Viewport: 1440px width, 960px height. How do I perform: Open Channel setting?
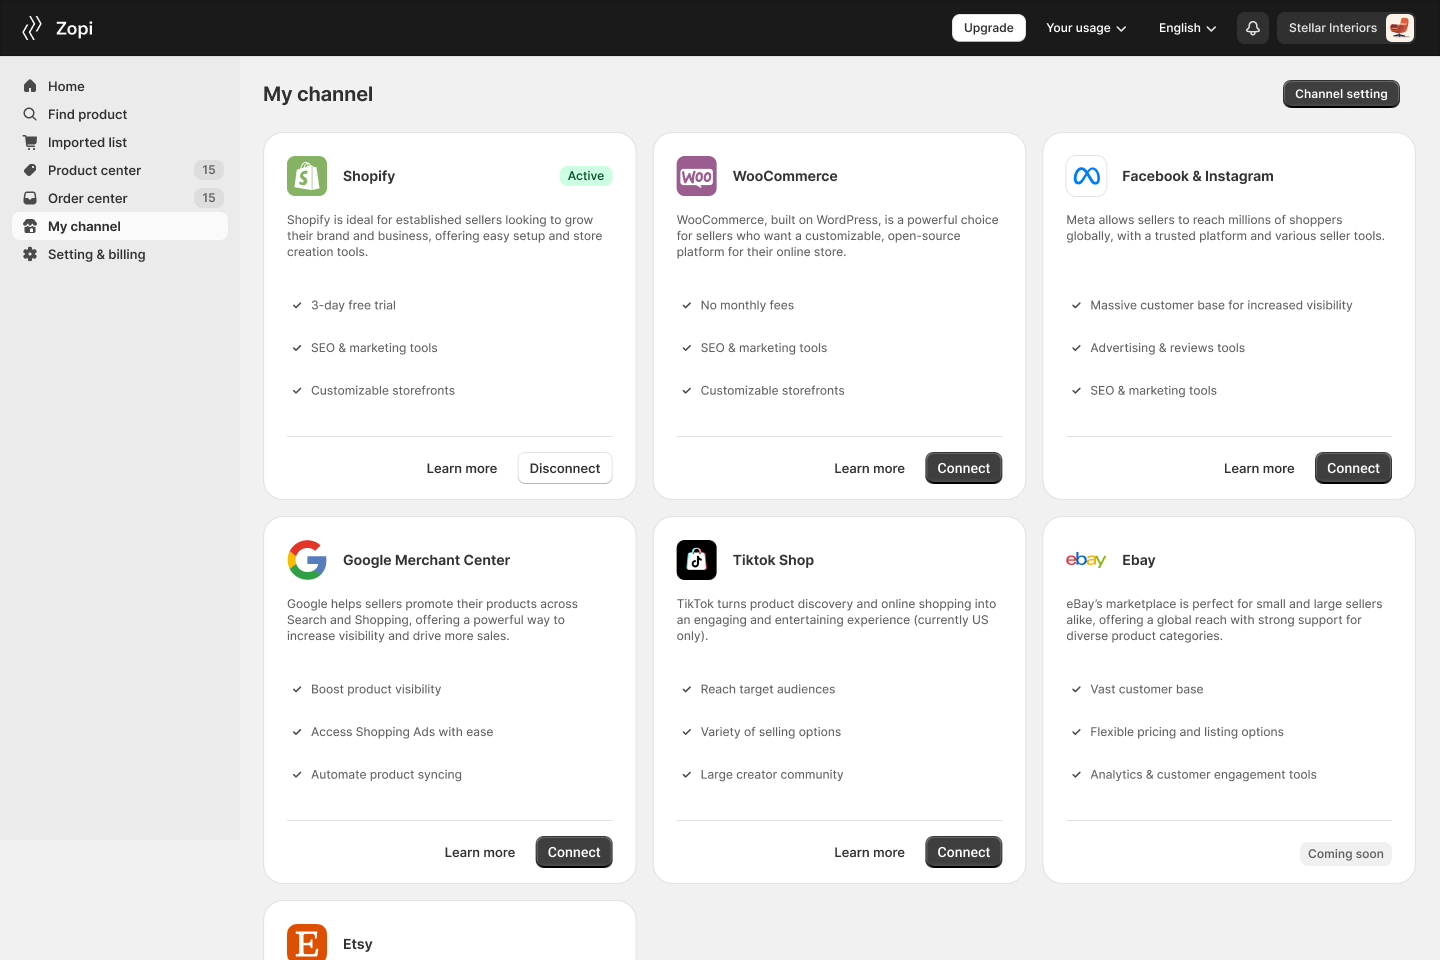pos(1341,94)
